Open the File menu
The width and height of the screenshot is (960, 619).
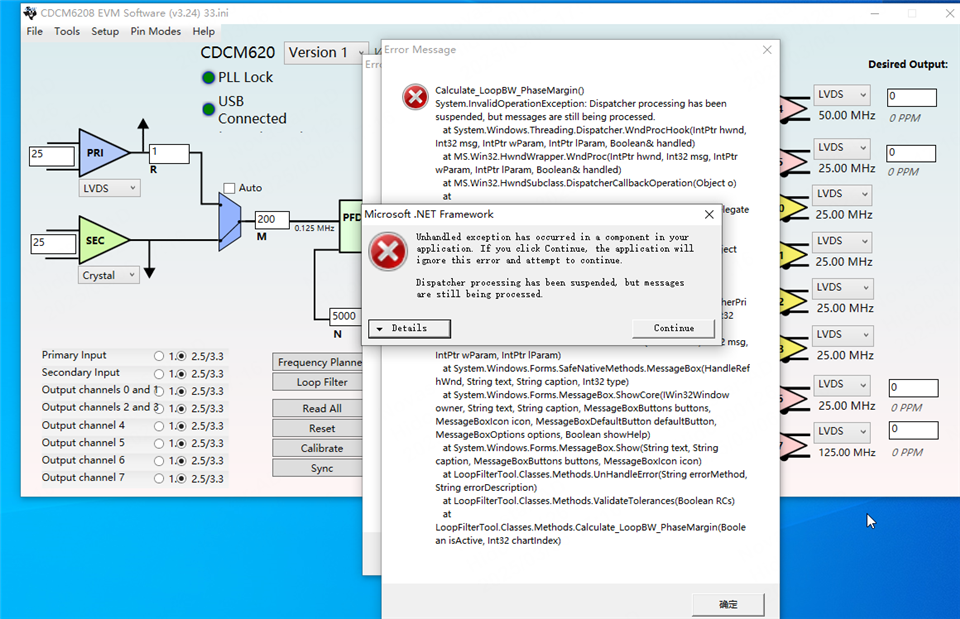[x=34, y=31]
